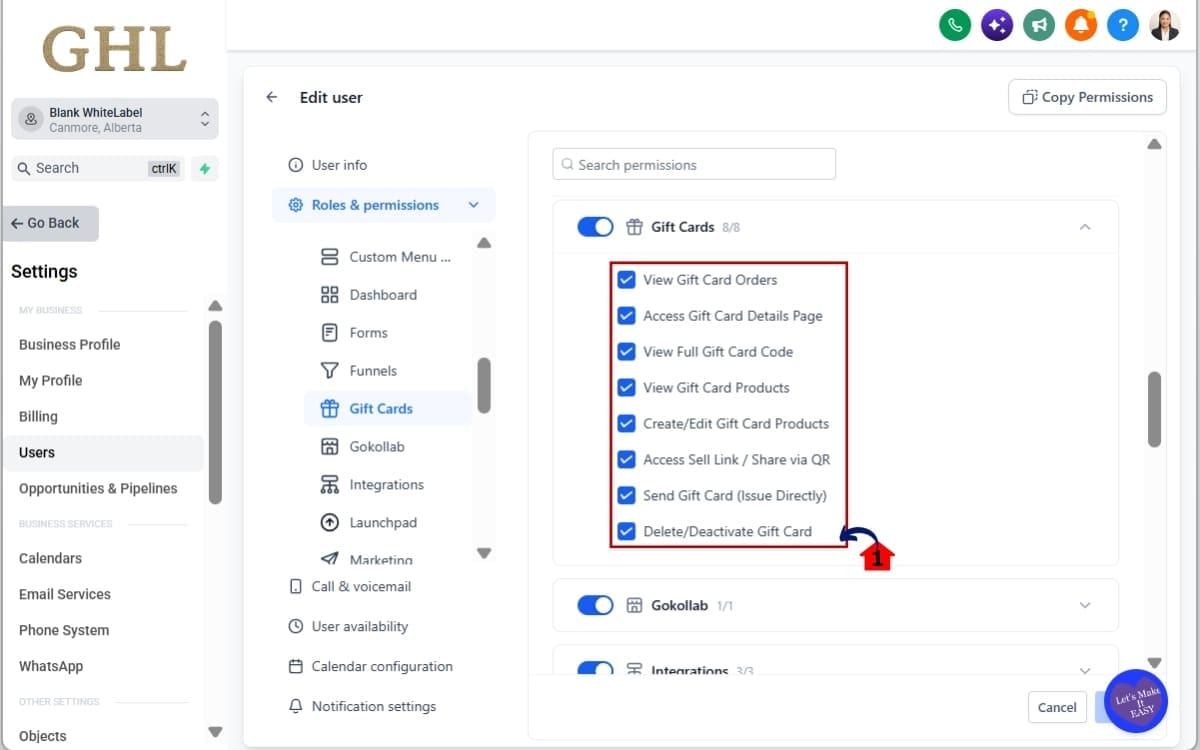Click the Roles & permissions gear icon
Screen dimensions: 1200x750
[295, 205]
